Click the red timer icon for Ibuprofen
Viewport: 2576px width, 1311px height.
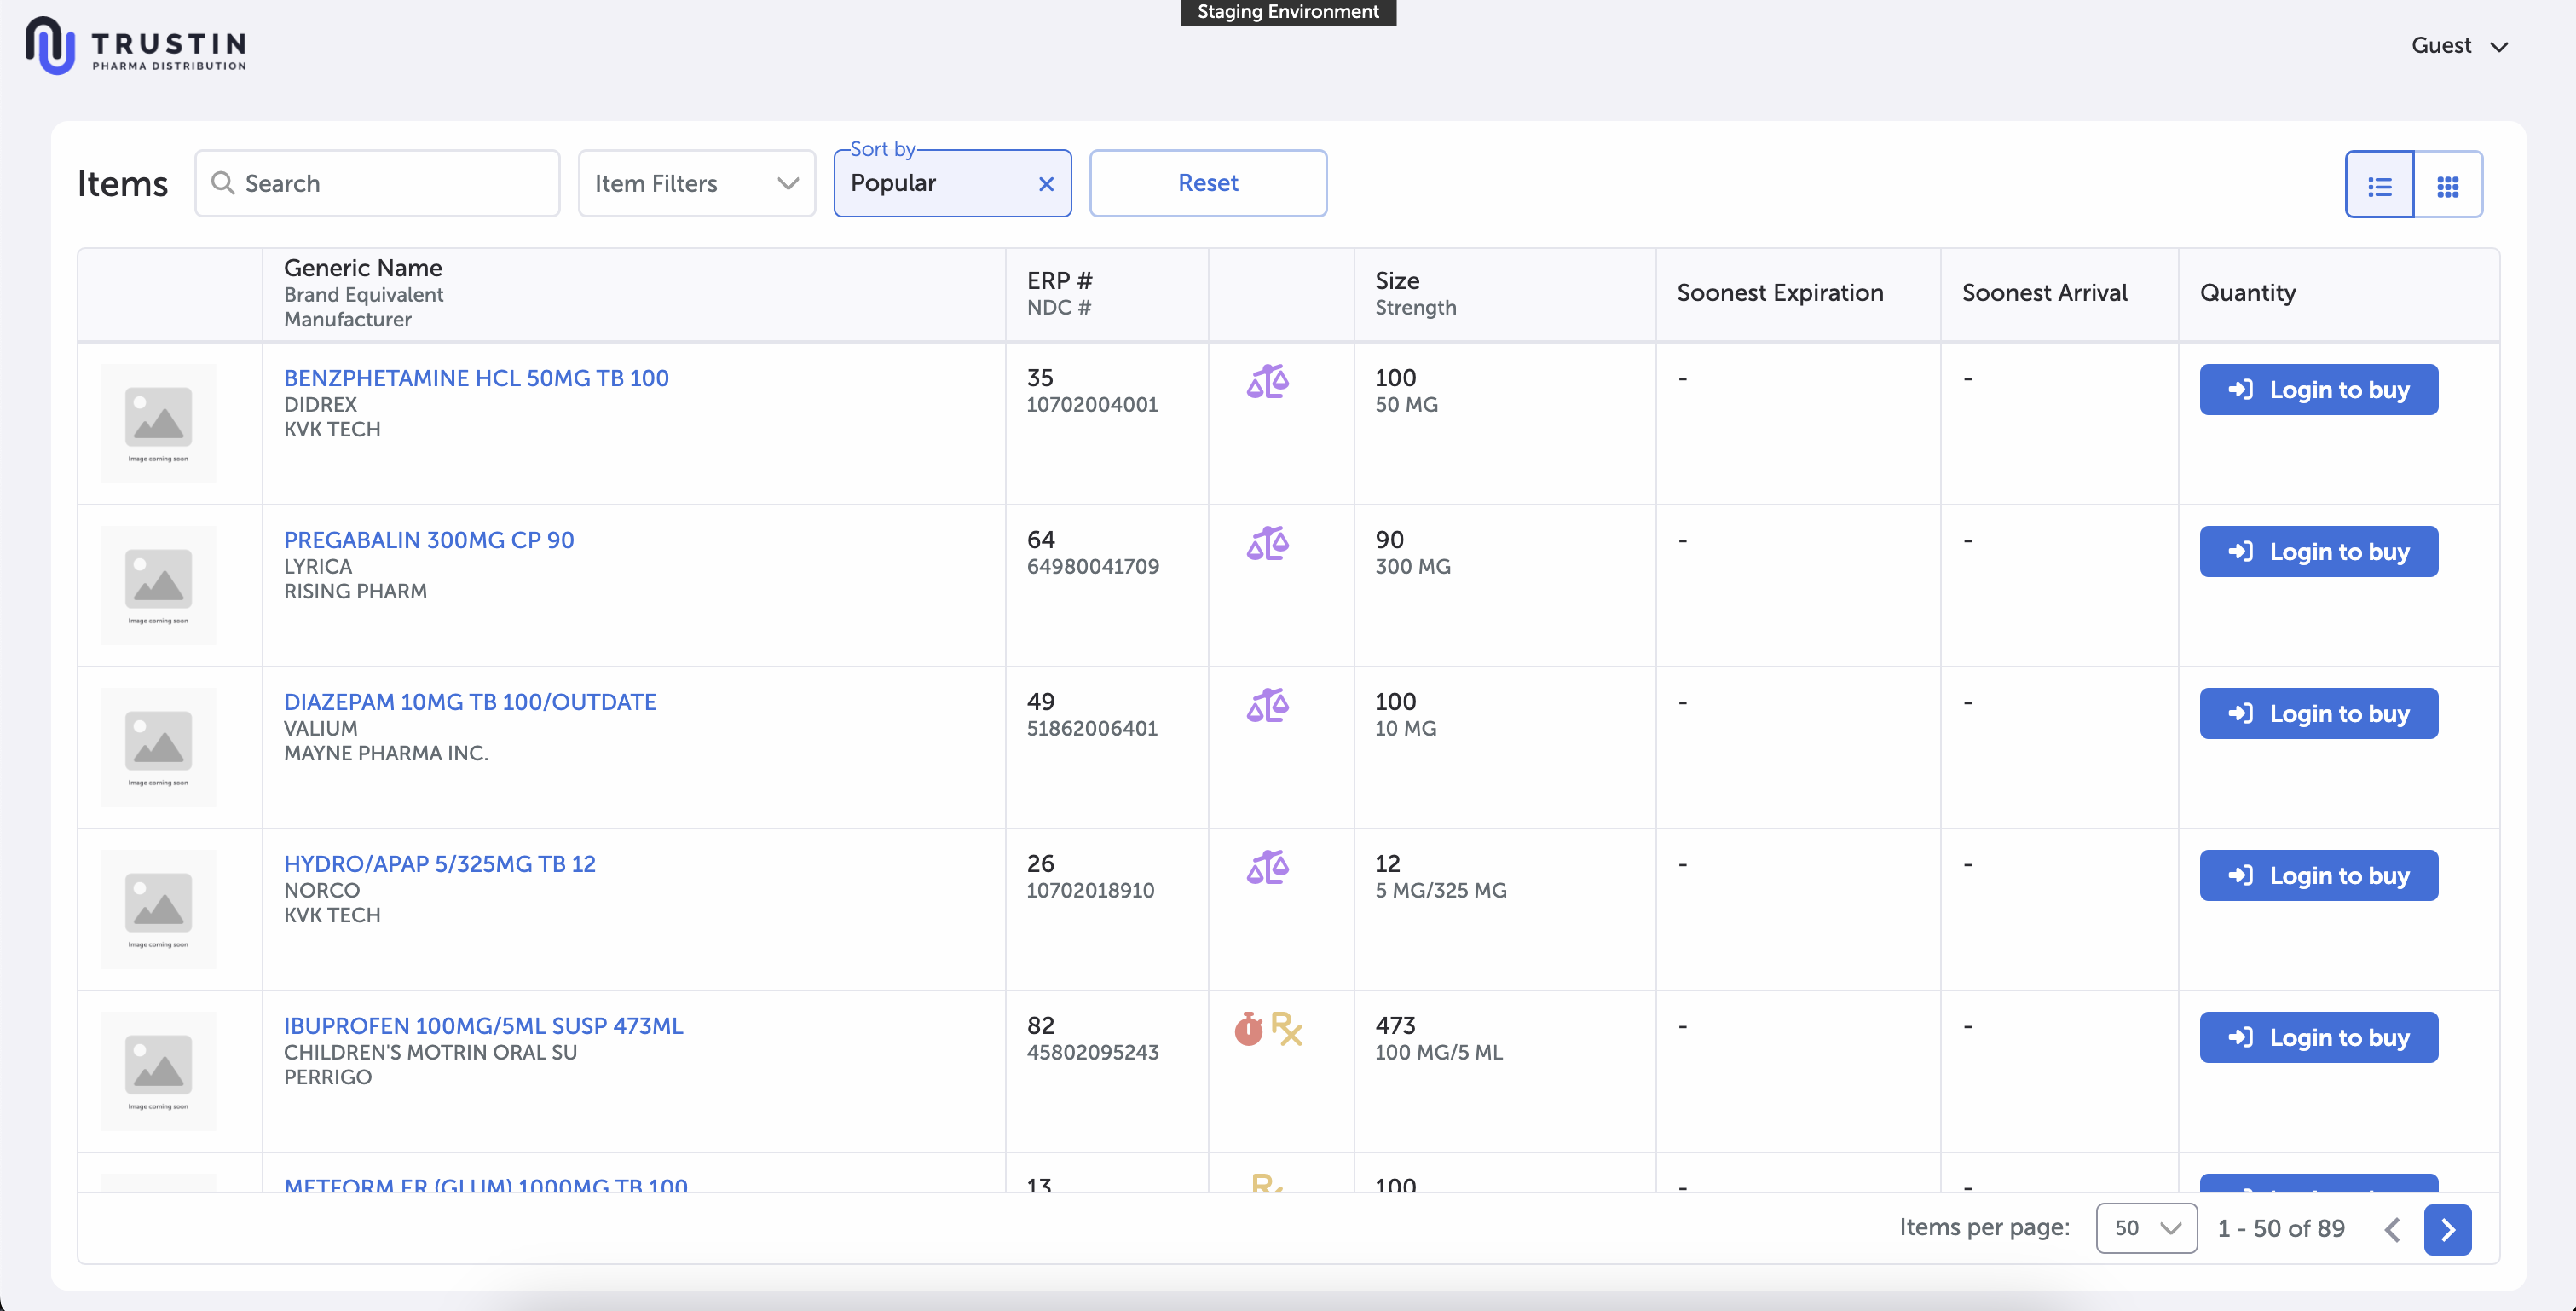(x=1248, y=1028)
